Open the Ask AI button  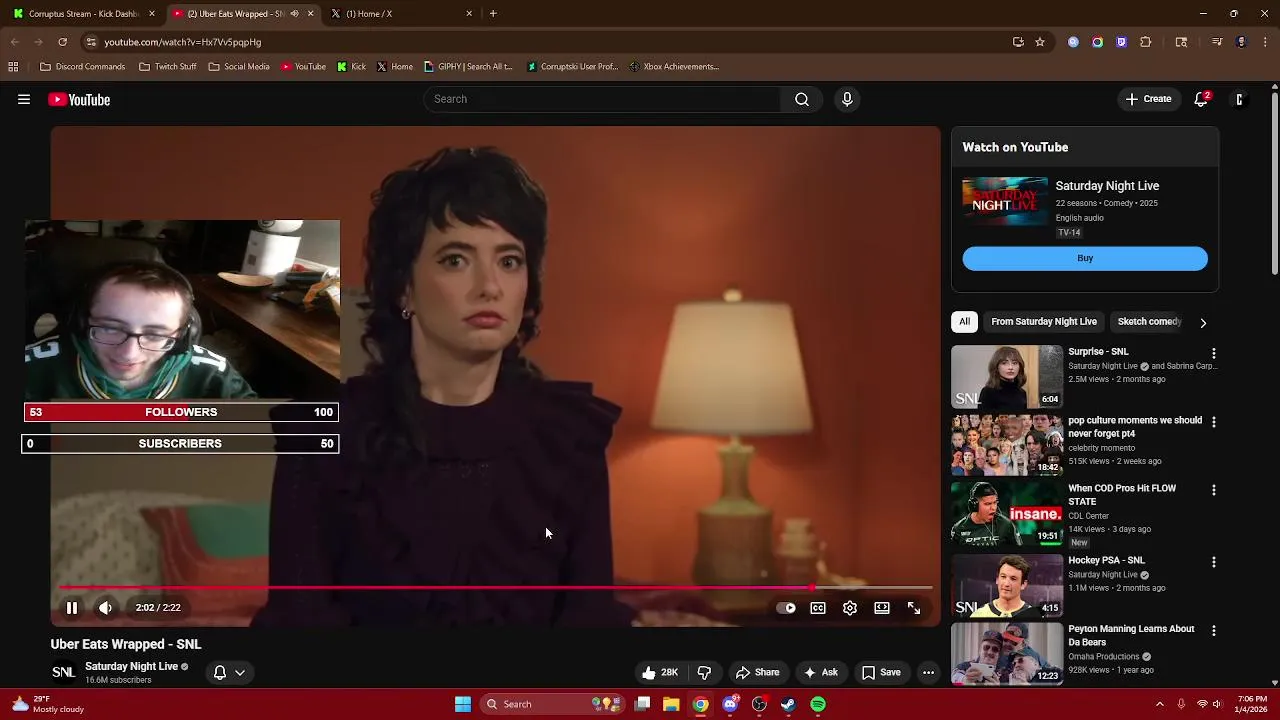821,672
